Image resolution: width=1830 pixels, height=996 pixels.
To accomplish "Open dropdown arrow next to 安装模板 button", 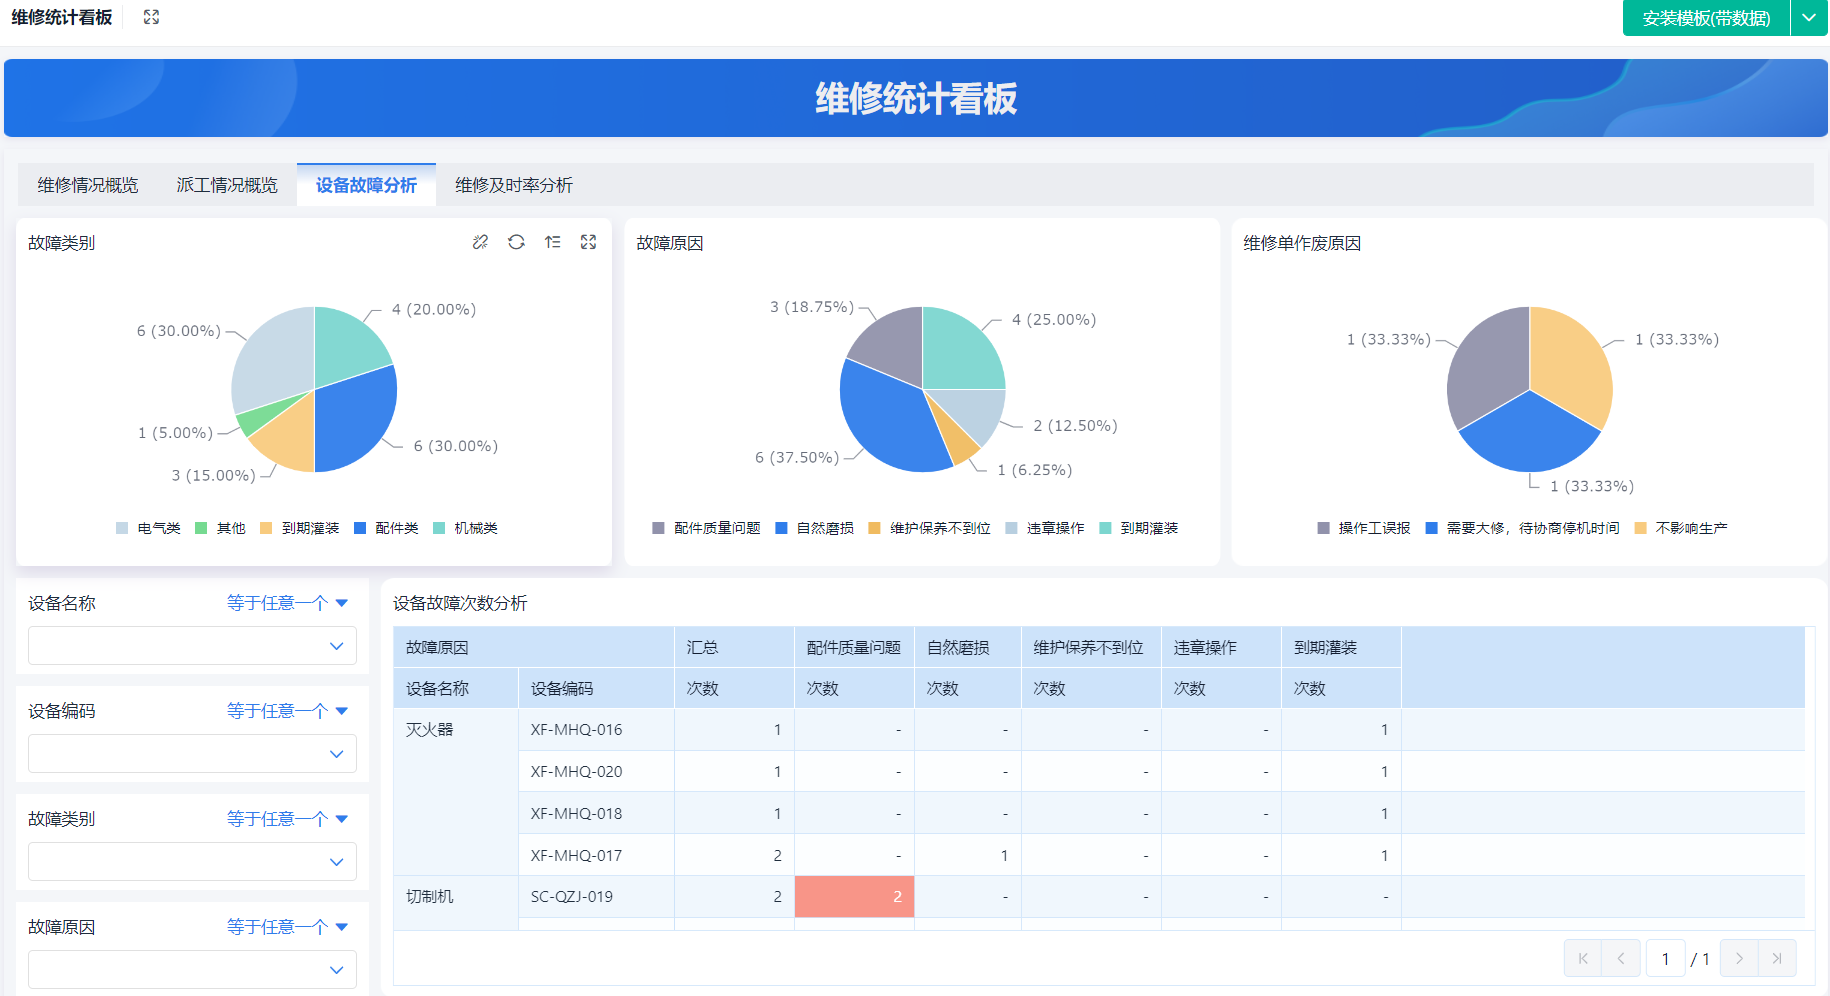I will pos(1809,18).
